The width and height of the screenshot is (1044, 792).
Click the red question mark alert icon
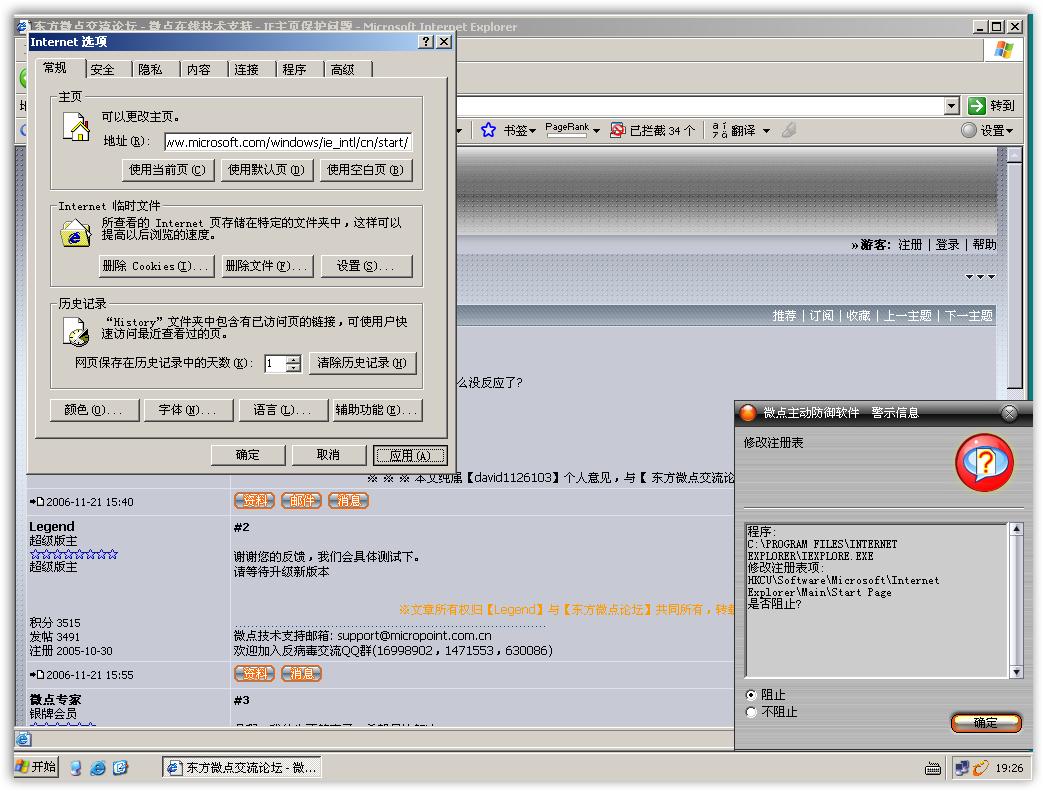[x=984, y=463]
